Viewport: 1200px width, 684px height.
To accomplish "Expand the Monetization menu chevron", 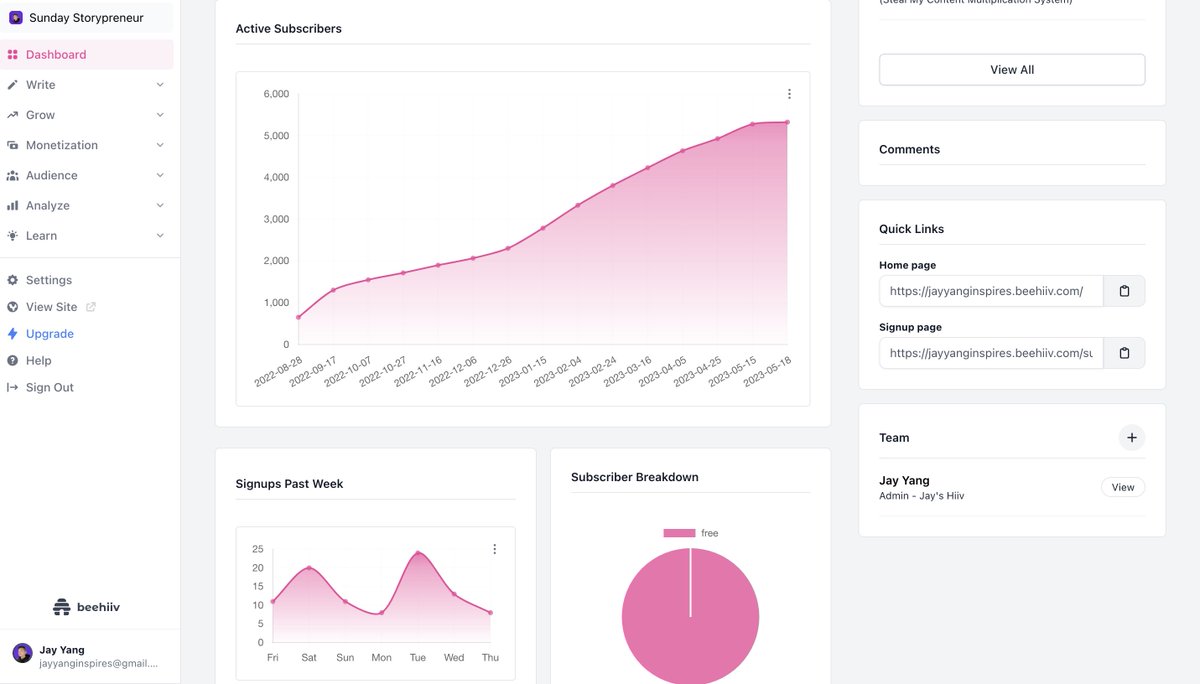I will tap(160, 145).
